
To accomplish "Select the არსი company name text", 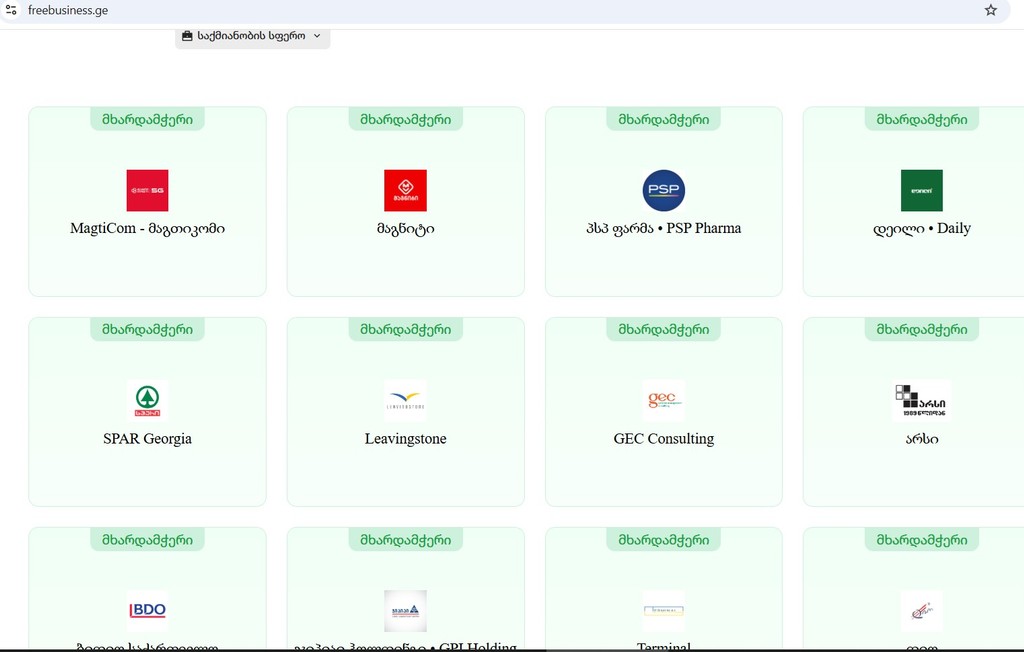I will 921,439.
